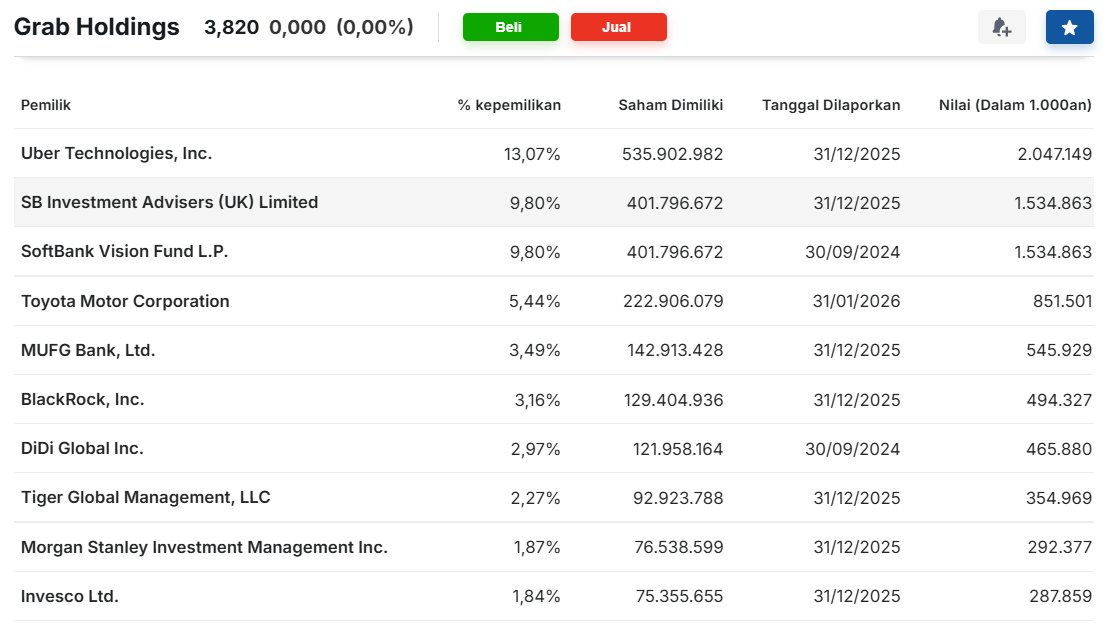Select Morgan Stanley Investment Management Inc.
This screenshot has height=629, width=1115.
click(204, 547)
